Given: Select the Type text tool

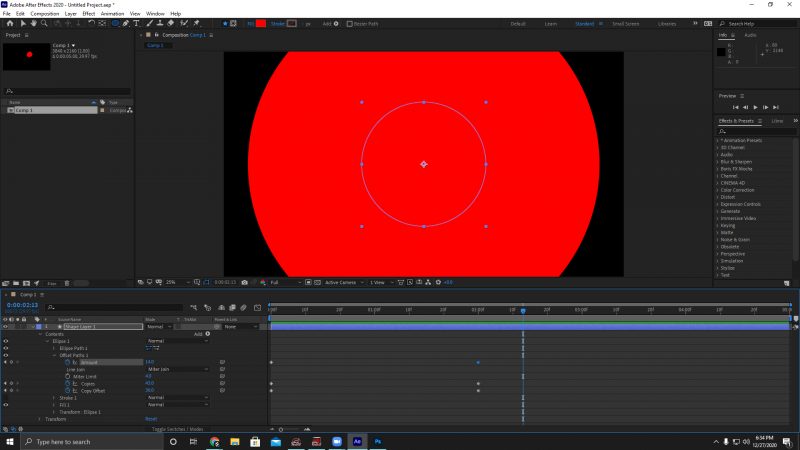Looking at the screenshot, I should pyautogui.click(x=136, y=23).
